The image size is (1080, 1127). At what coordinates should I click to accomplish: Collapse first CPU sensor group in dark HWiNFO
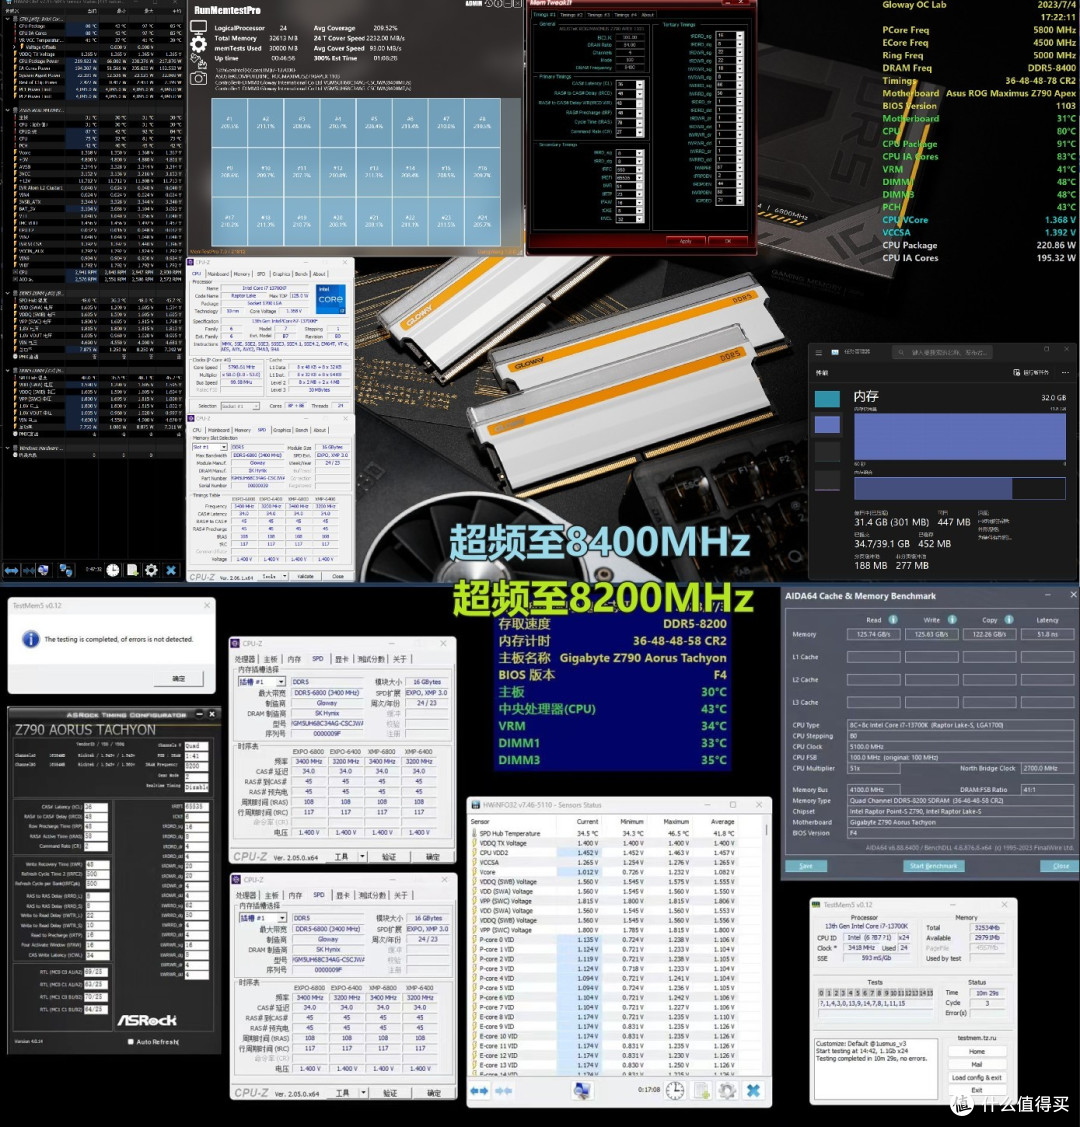pyautogui.click(x=8, y=19)
